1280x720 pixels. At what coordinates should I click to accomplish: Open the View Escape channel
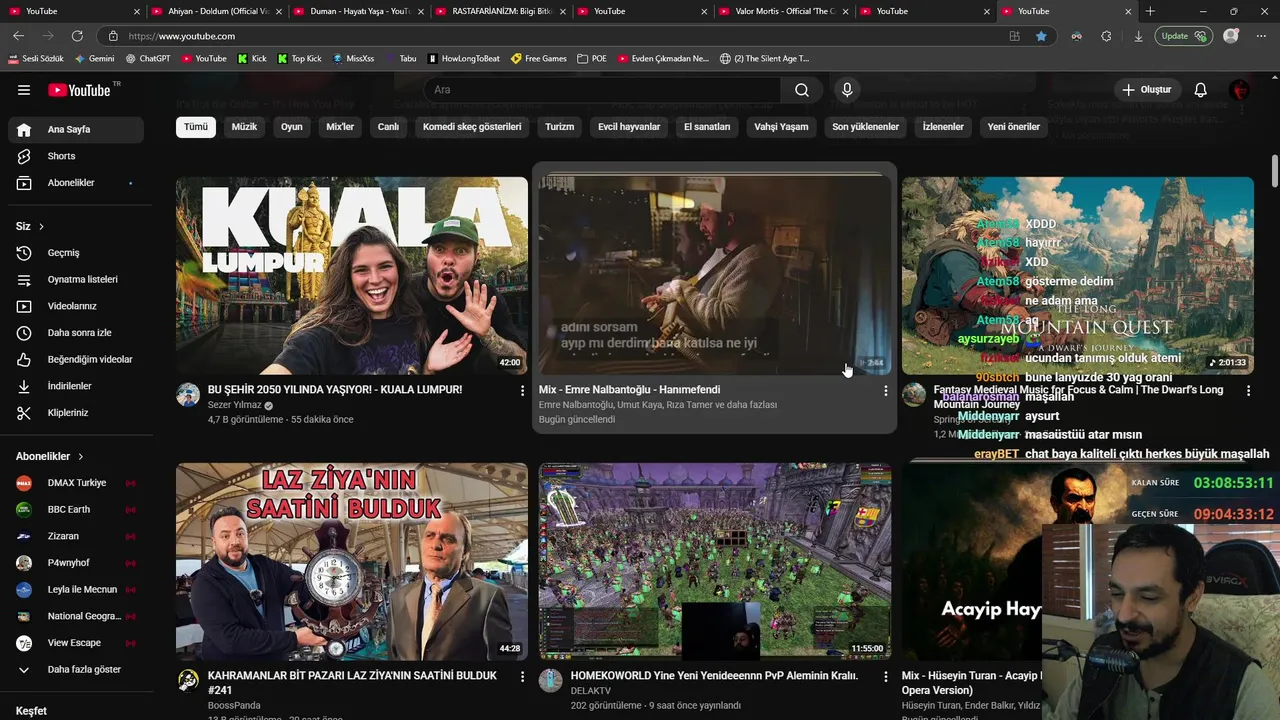pyautogui.click(x=76, y=643)
